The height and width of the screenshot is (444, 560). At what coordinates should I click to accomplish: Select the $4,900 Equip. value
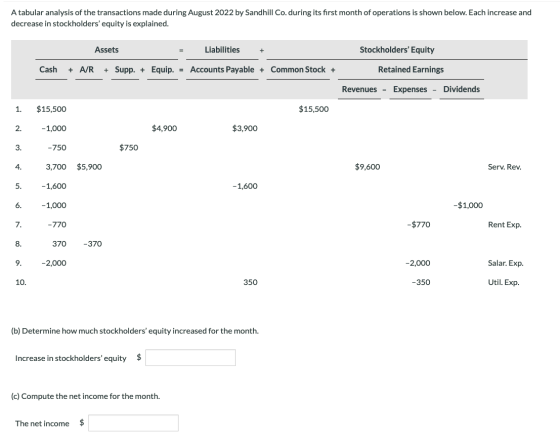point(164,128)
